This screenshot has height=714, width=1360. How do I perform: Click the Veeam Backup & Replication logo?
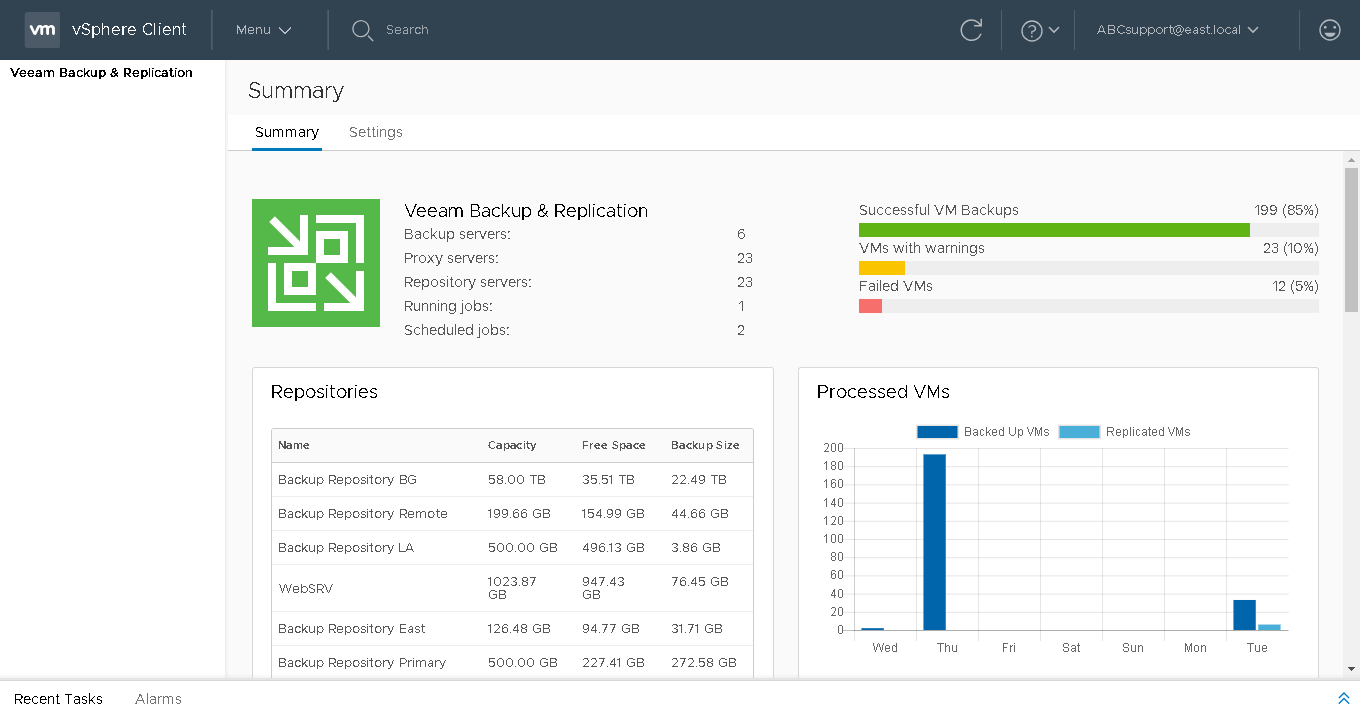316,263
